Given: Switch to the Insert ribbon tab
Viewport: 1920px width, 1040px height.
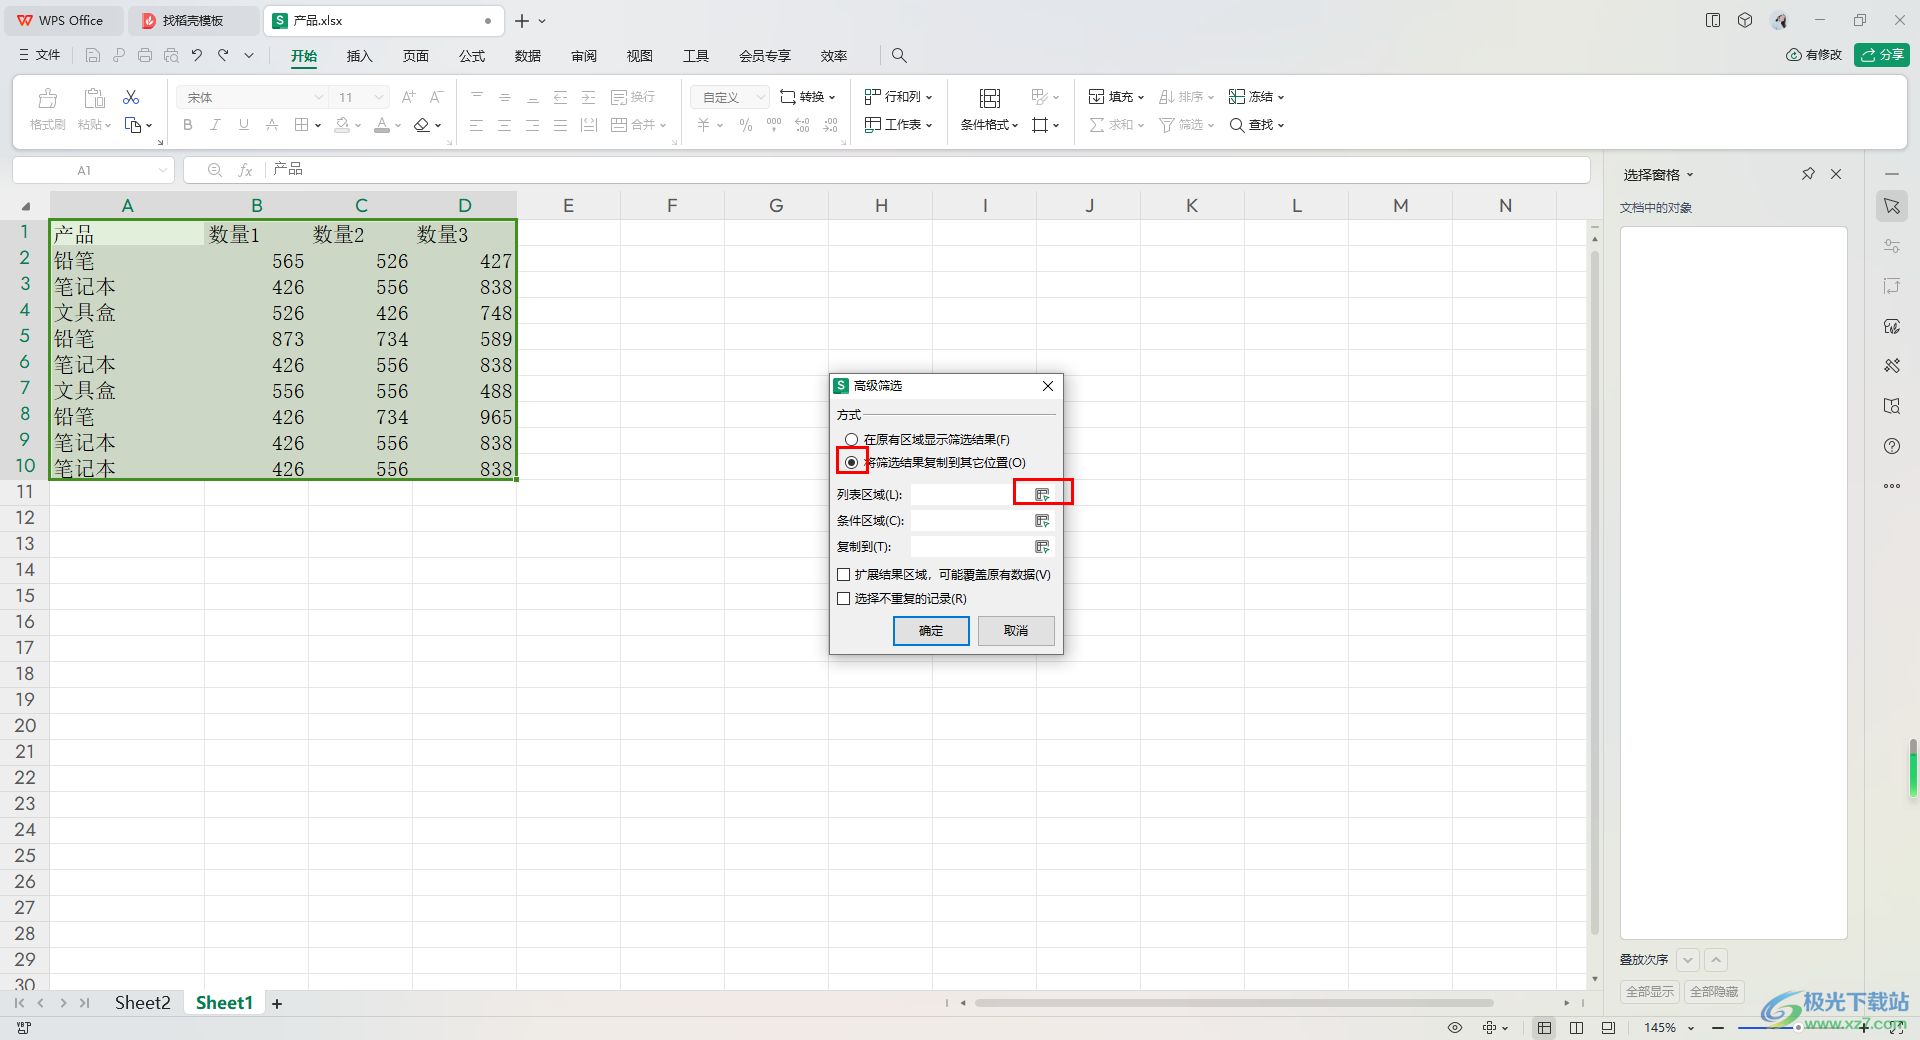Looking at the screenshot, I should coord(359,56).
